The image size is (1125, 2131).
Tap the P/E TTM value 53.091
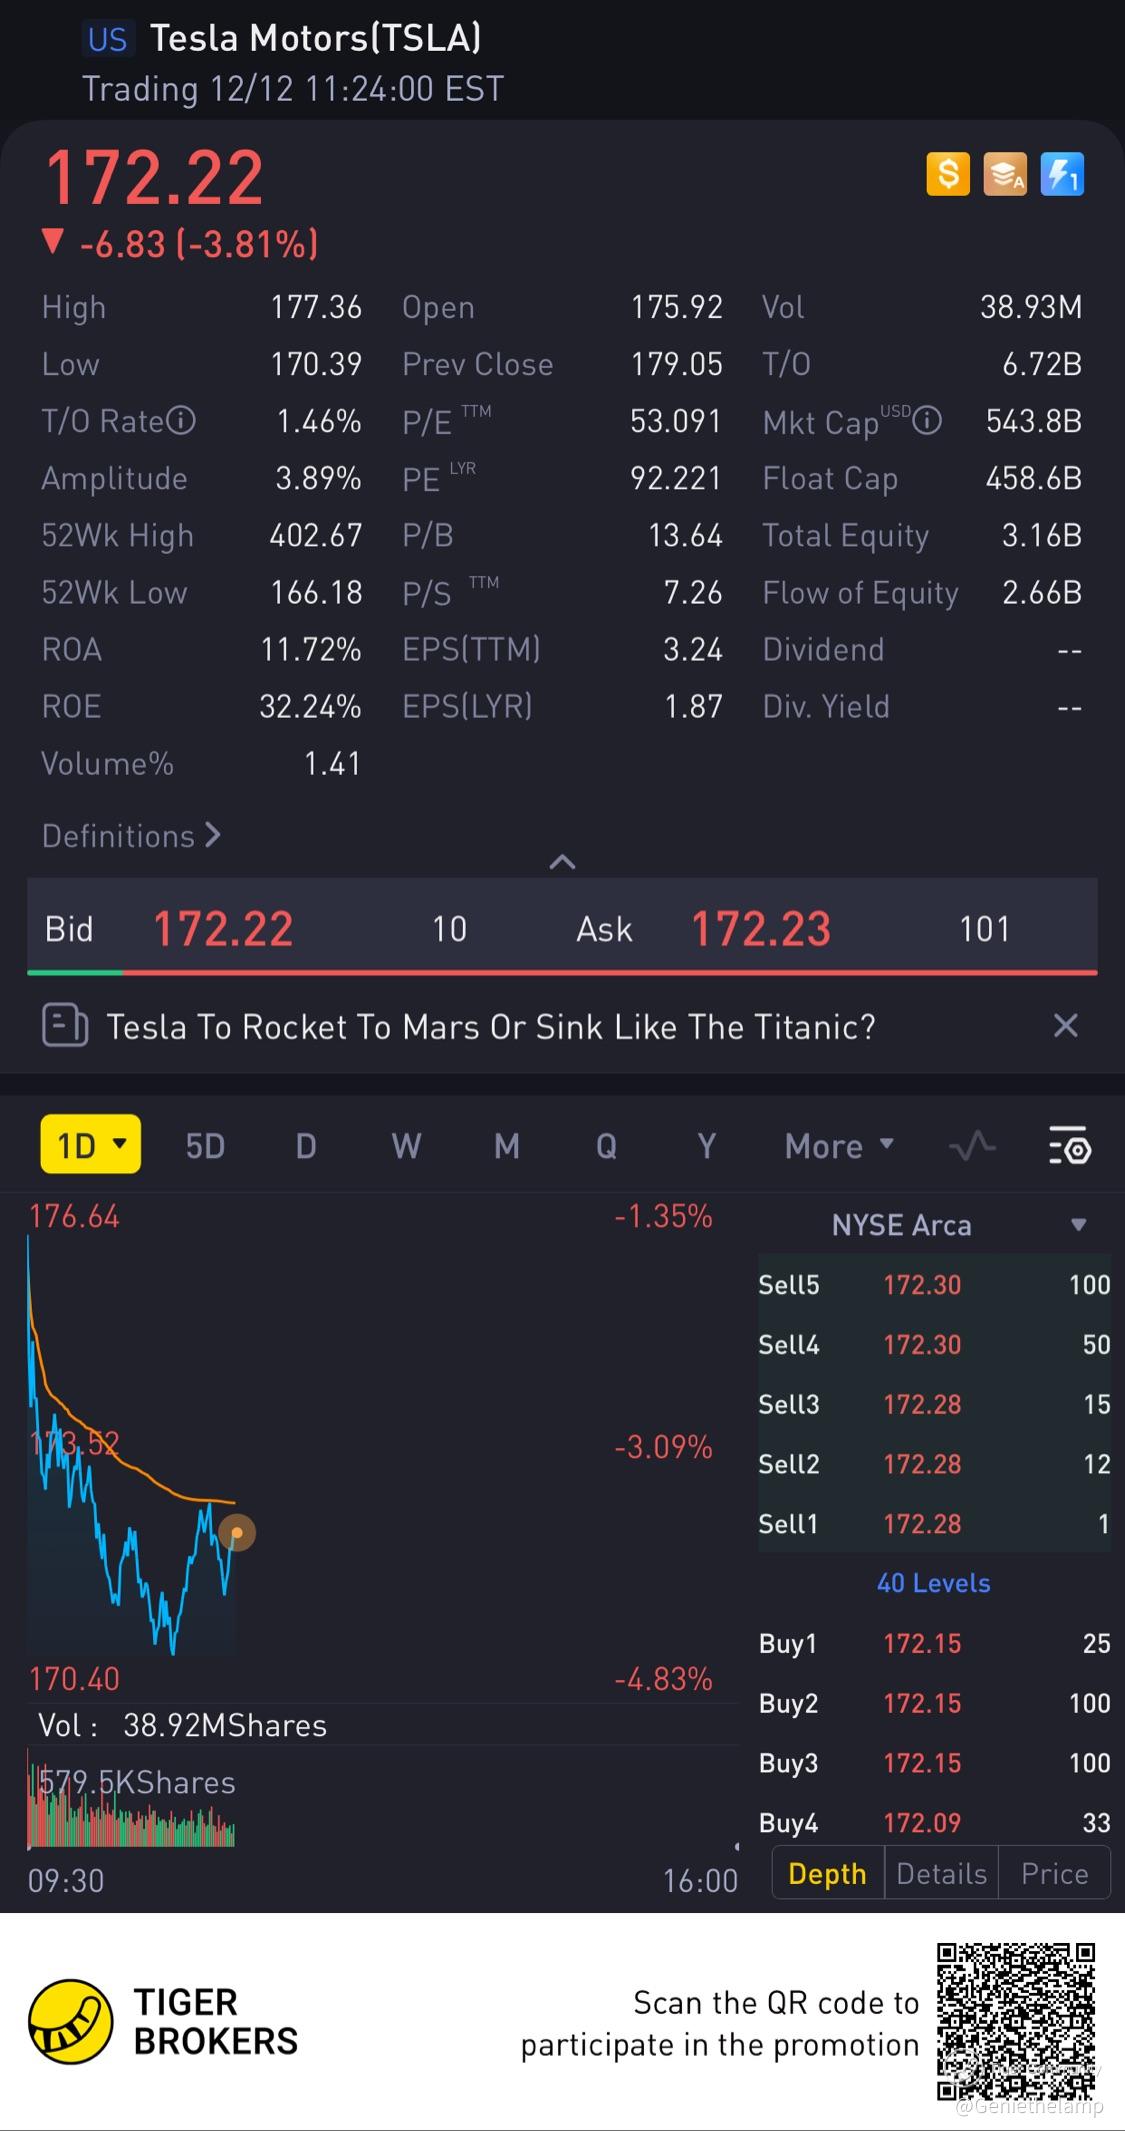coord(676,421)
